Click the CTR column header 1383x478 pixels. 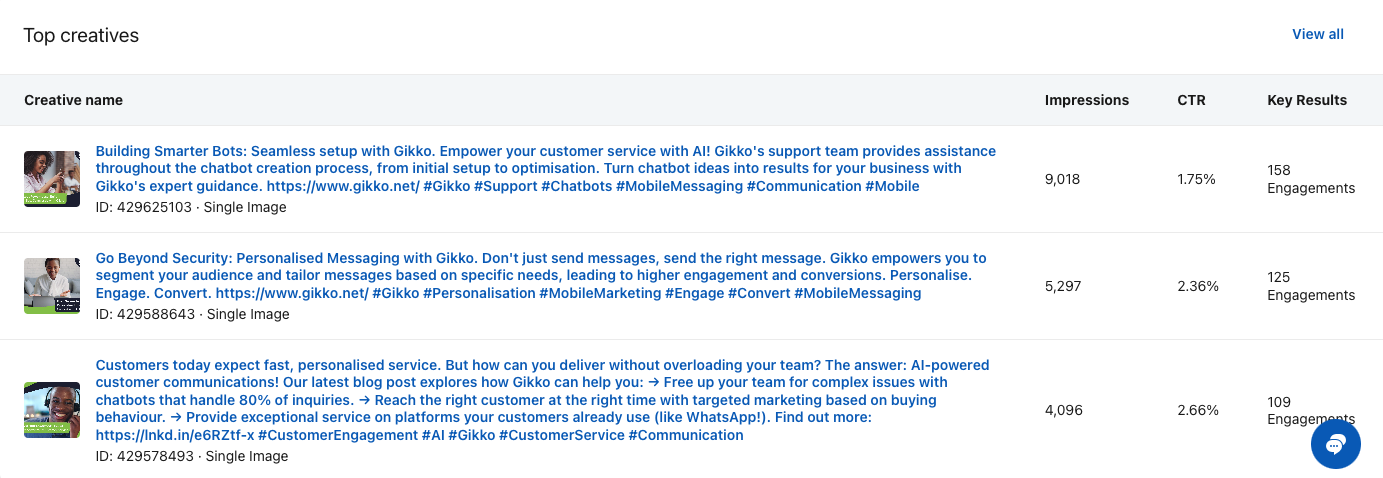[1191, 100]
